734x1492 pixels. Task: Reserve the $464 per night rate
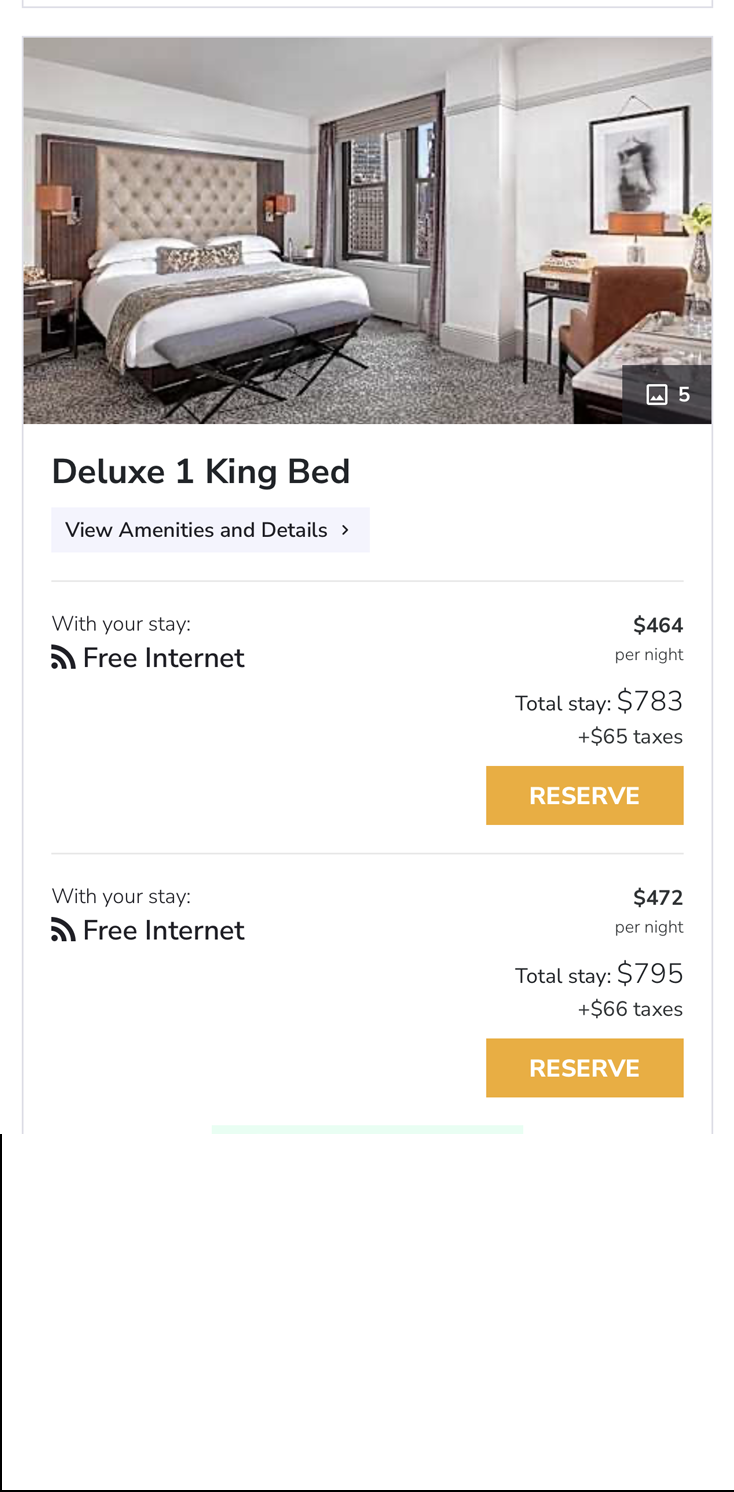pos(584,796)
